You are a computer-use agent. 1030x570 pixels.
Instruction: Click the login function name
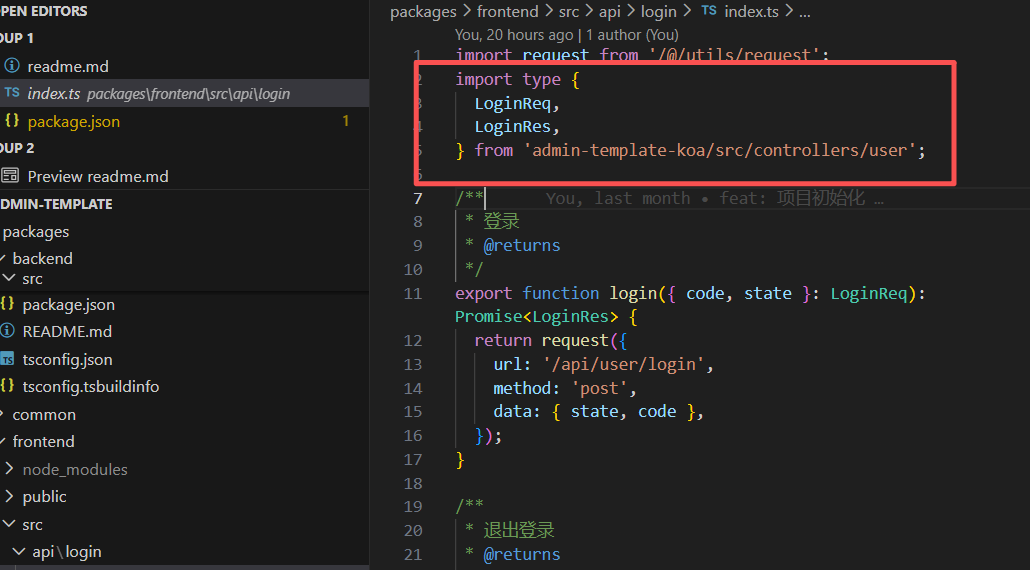[633, 294]
